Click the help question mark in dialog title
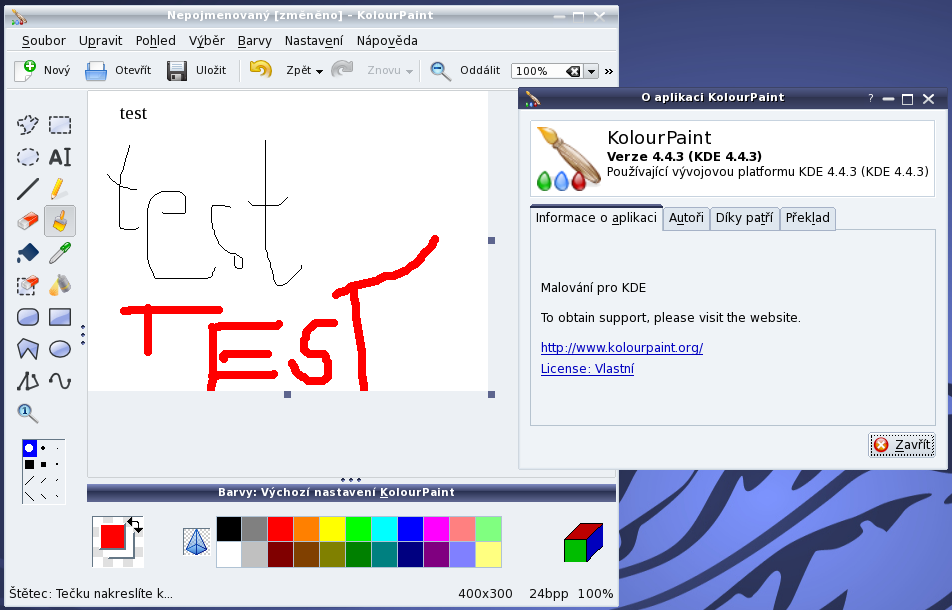The height and width of the screenshot is (610, 952). click(871, 98)
